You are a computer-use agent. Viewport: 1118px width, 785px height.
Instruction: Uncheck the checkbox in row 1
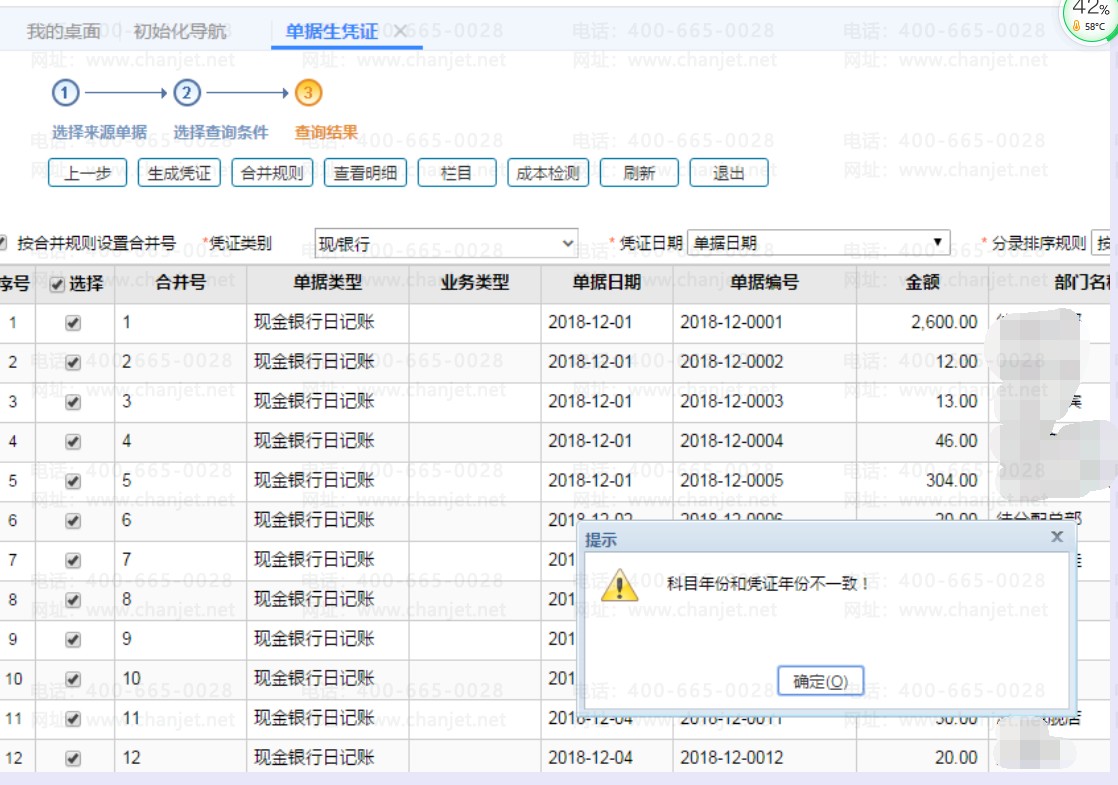point(73,323)
